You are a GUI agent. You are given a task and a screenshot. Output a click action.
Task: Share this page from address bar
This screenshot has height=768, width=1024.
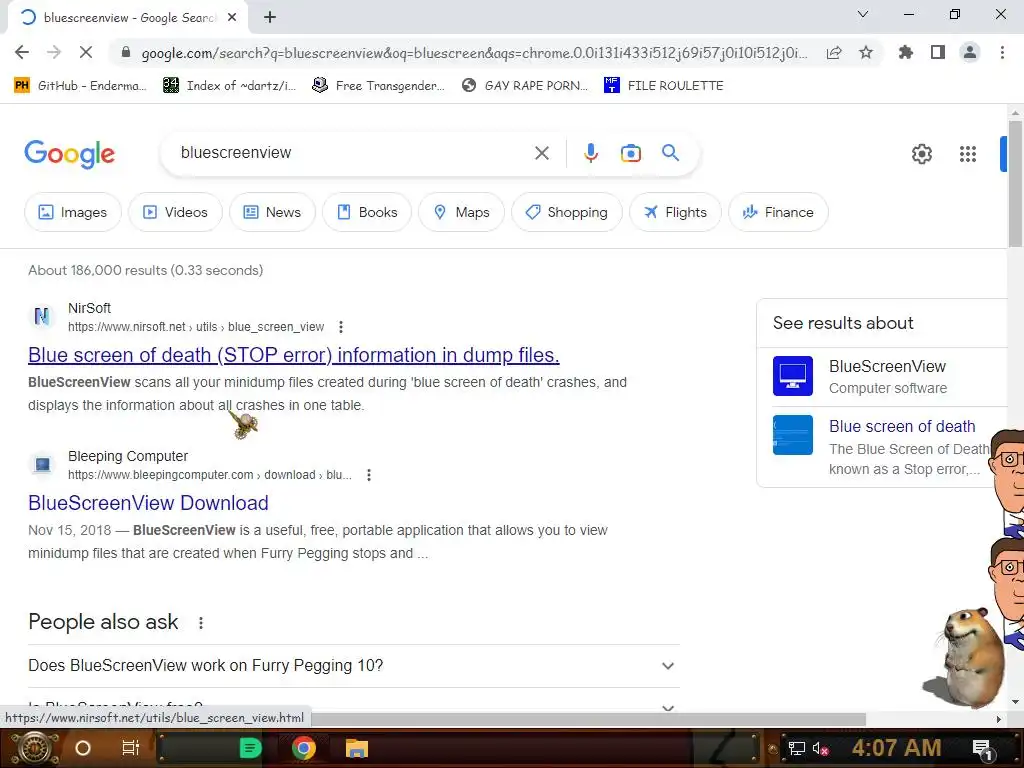tap(834, 52)
